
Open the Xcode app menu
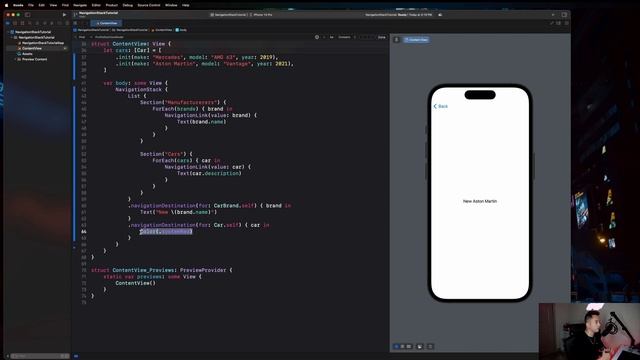18,5
